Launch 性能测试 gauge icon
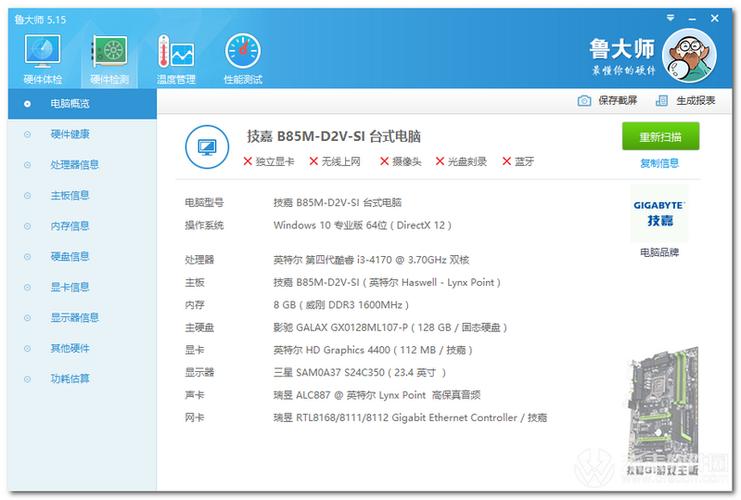The height and width of the screenshot is (500, 741). pyautogui.click(x=243, y=51)
